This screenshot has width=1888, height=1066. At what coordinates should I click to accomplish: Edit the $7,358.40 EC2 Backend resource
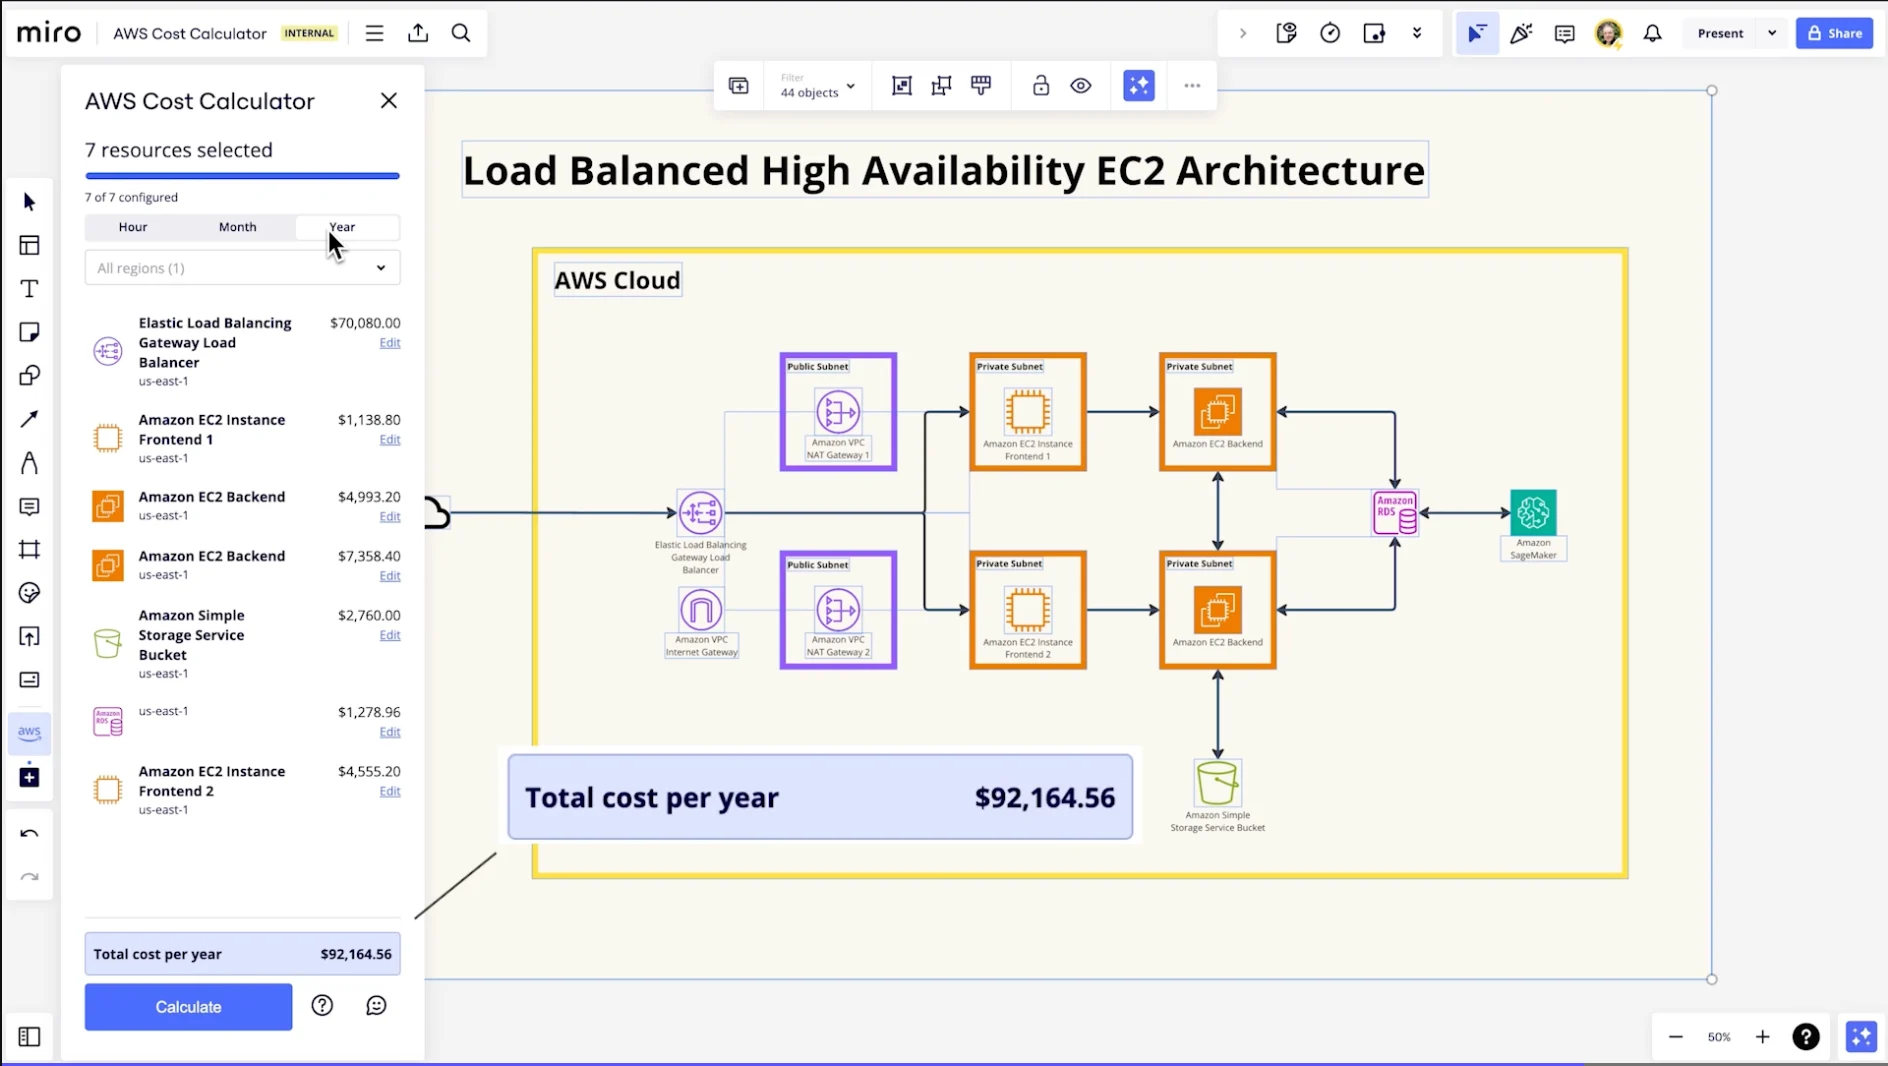click(x=390, y=576)
